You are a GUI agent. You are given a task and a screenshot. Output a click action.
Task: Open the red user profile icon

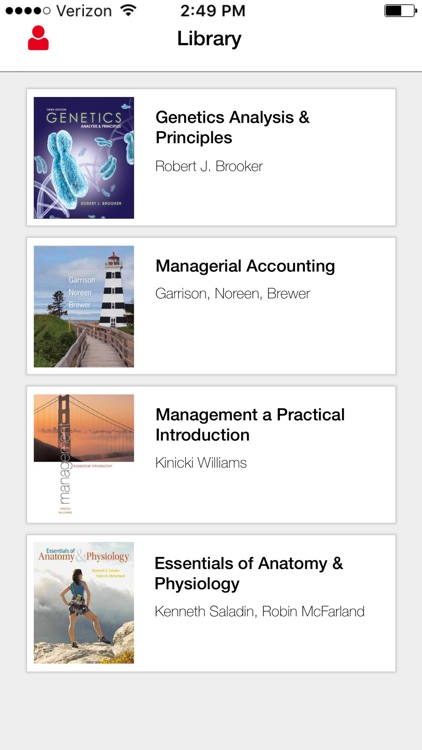pos(38,38)
